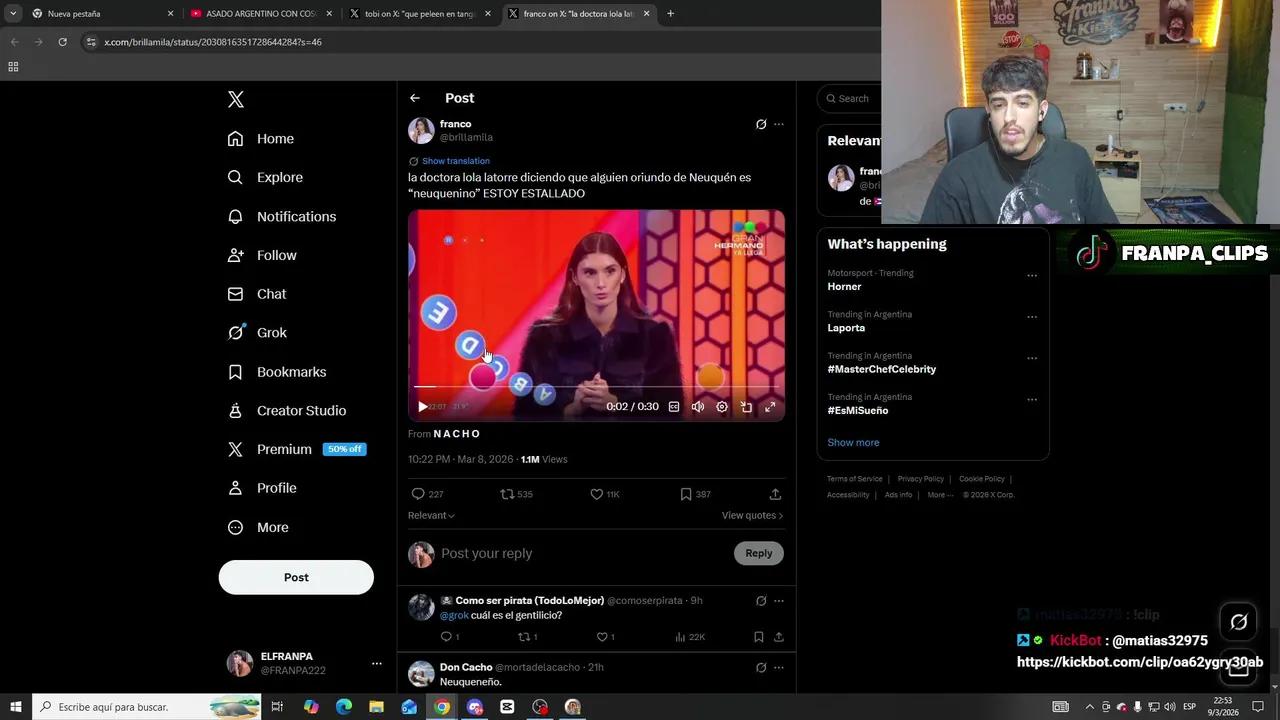Mute the video volume

click(698, 407)
